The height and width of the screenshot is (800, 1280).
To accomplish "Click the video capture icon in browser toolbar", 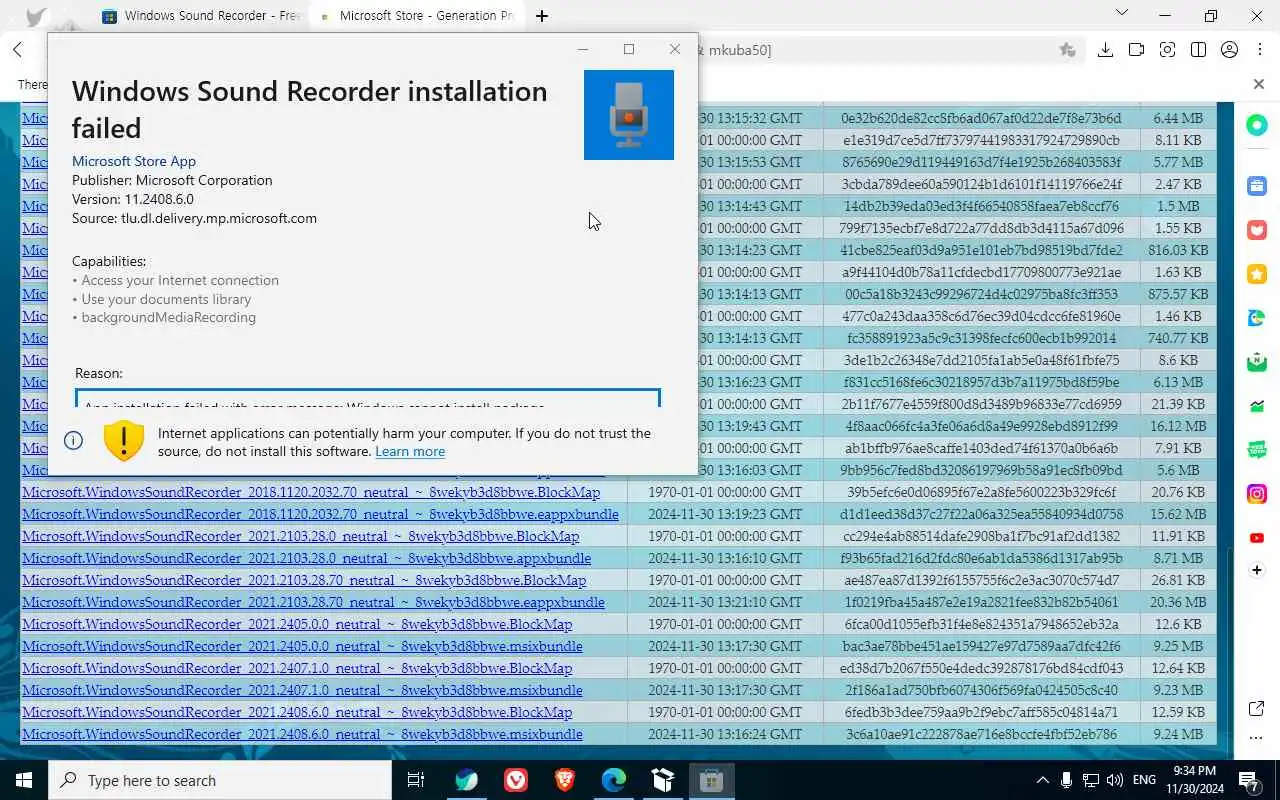I will (x=1136, y=50).
